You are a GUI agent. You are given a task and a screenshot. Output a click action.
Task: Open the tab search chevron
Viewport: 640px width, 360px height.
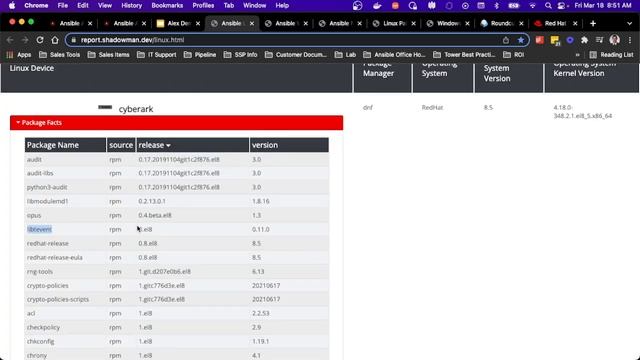tap(629, 24)
